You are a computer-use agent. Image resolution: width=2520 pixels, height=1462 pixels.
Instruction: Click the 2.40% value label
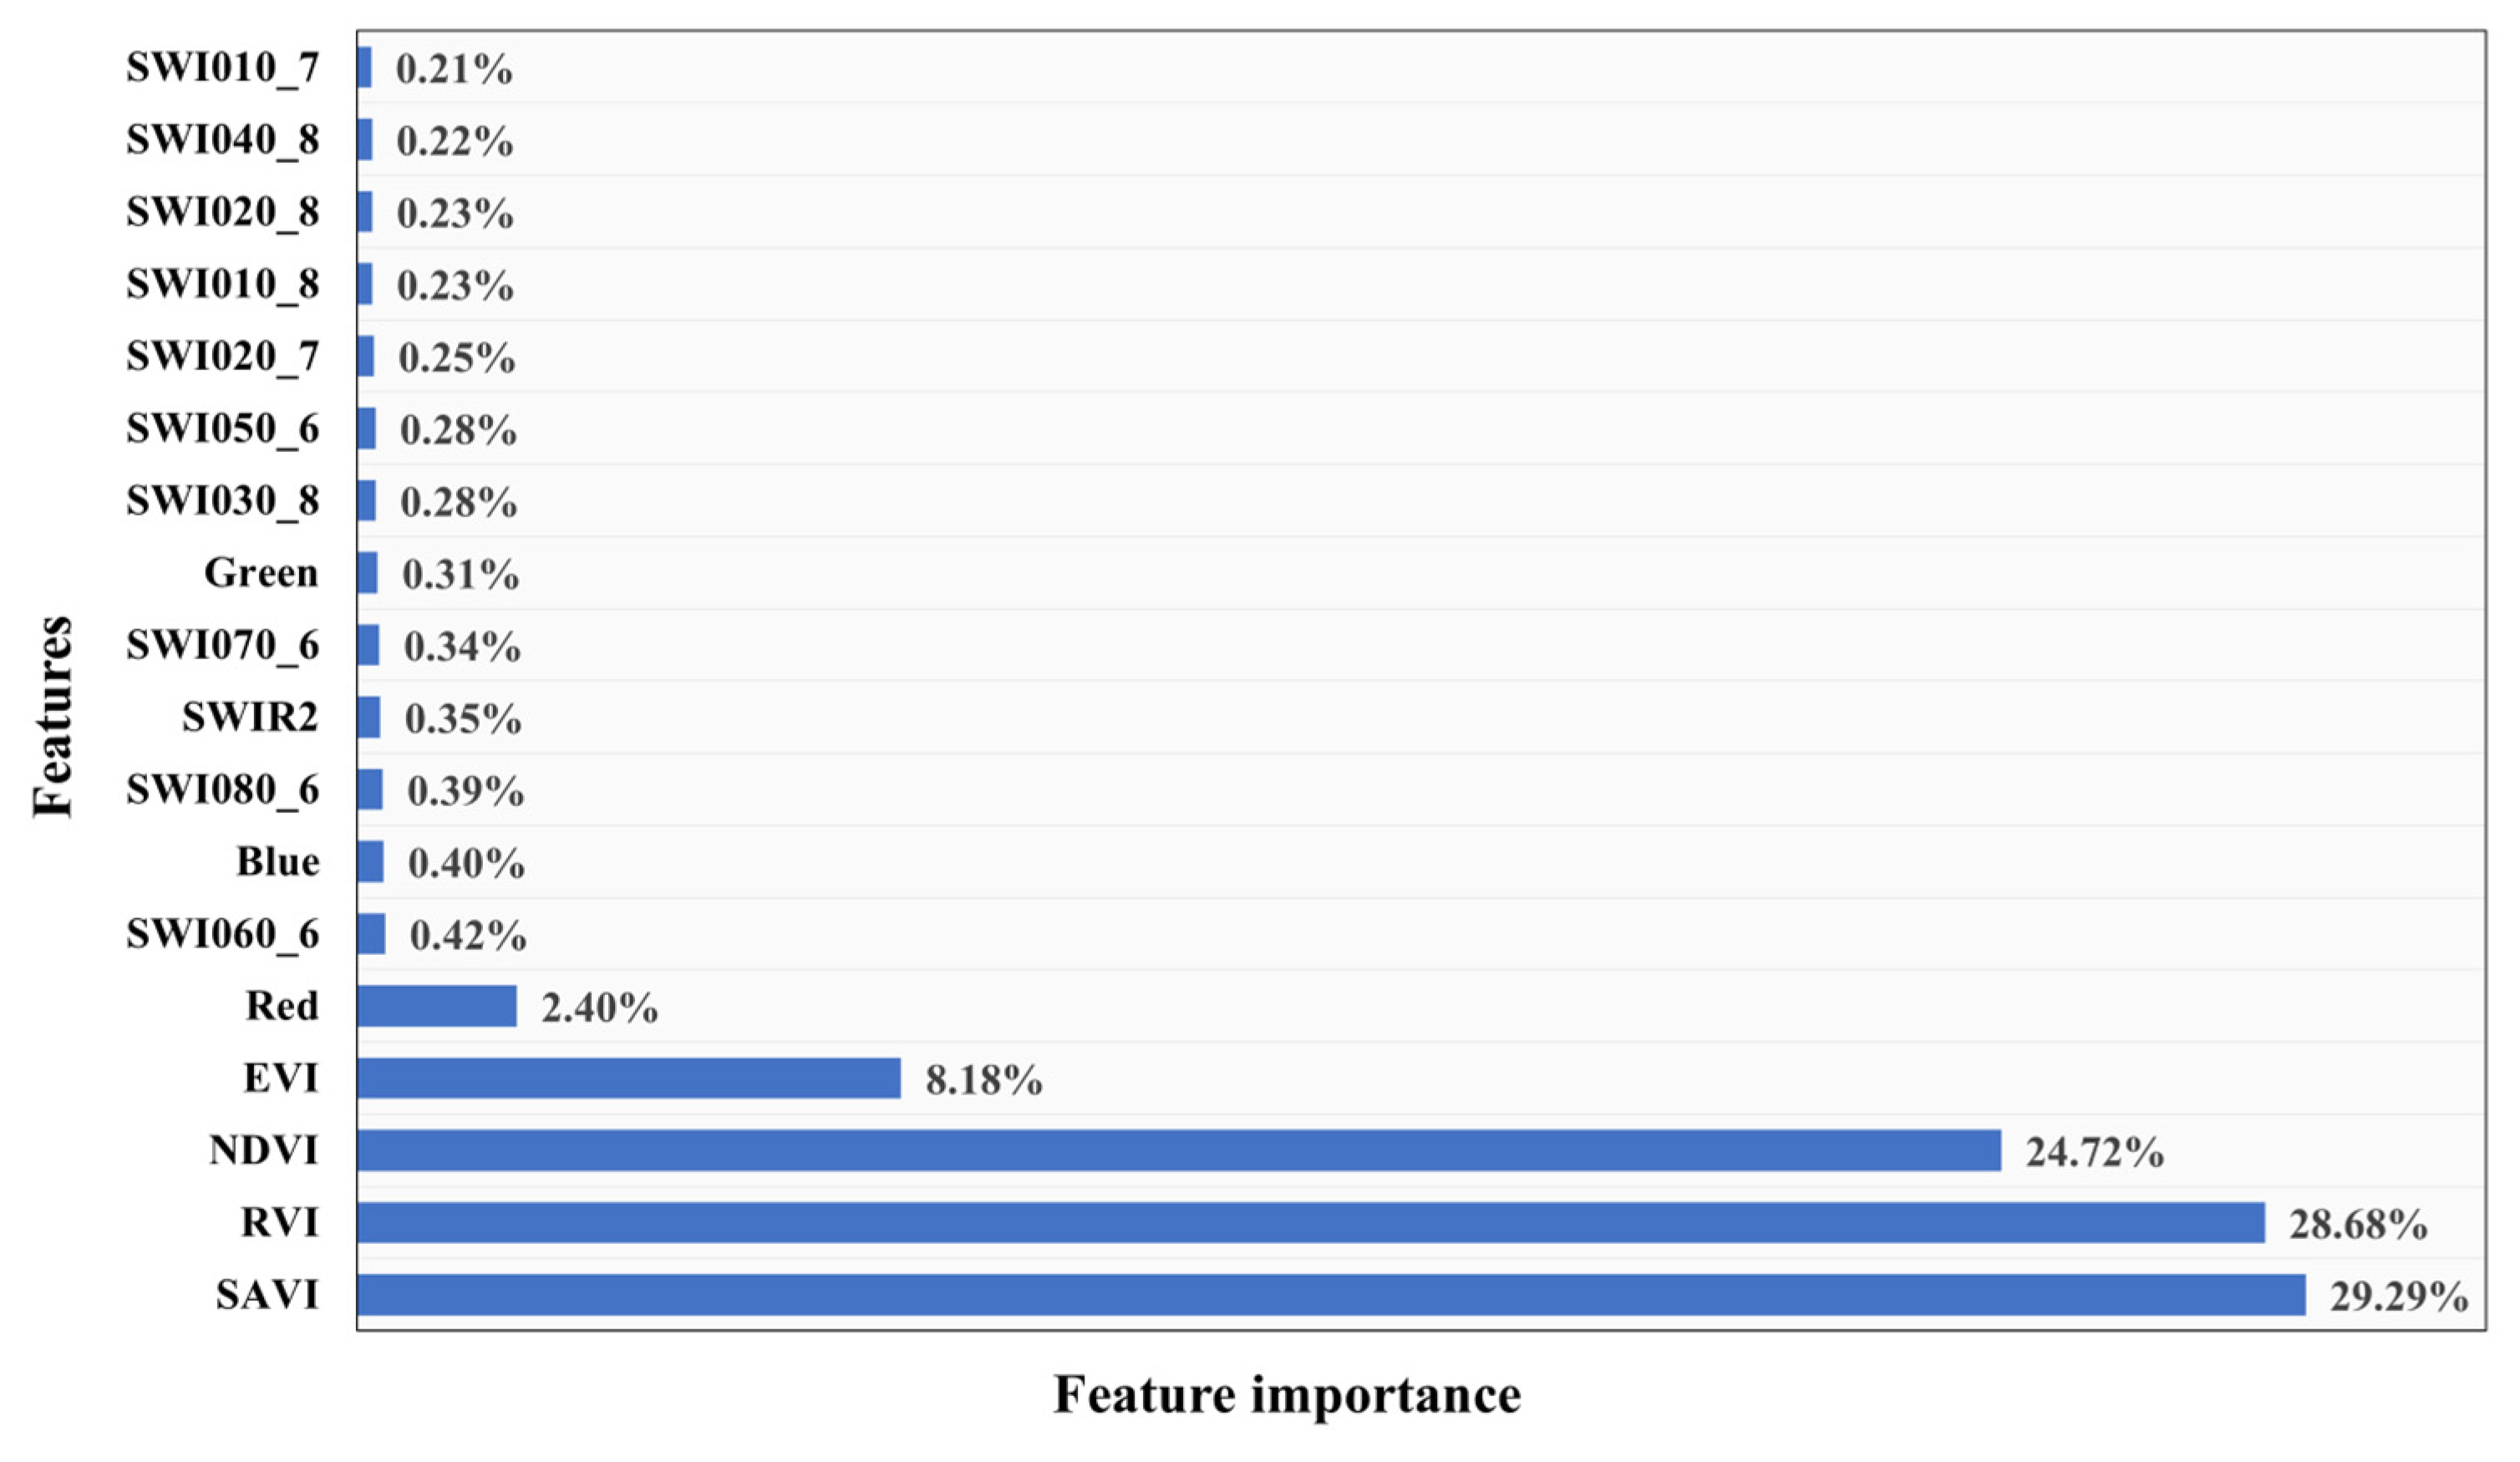coord(599,1008)
